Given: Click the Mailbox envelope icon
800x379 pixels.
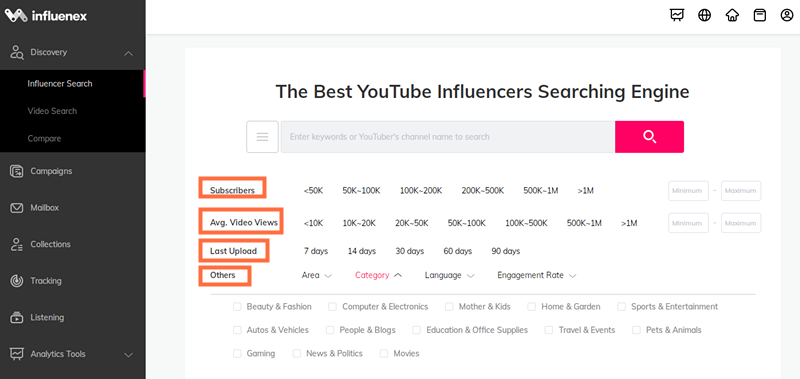Looking at the screenshot, I should tap(17, 208).
